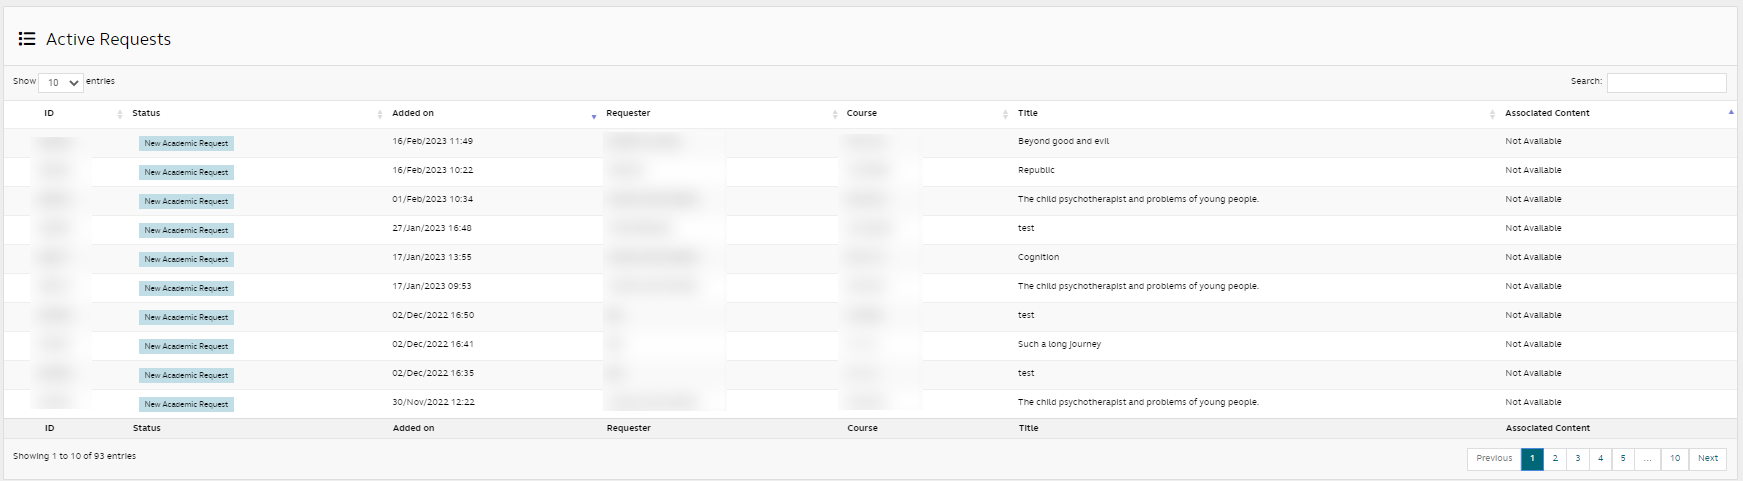Sort by Associated Content column
Screen dimensions: 1743x481
[x=1547, y=113]
